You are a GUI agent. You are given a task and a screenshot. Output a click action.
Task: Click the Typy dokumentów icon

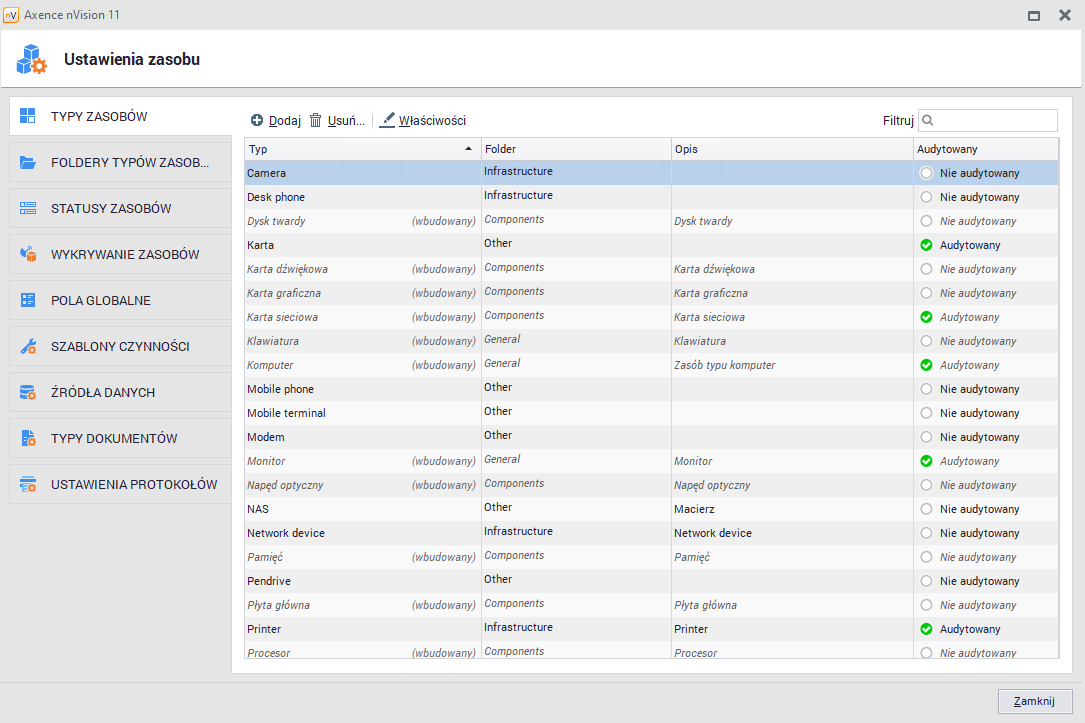click(28, 438)
